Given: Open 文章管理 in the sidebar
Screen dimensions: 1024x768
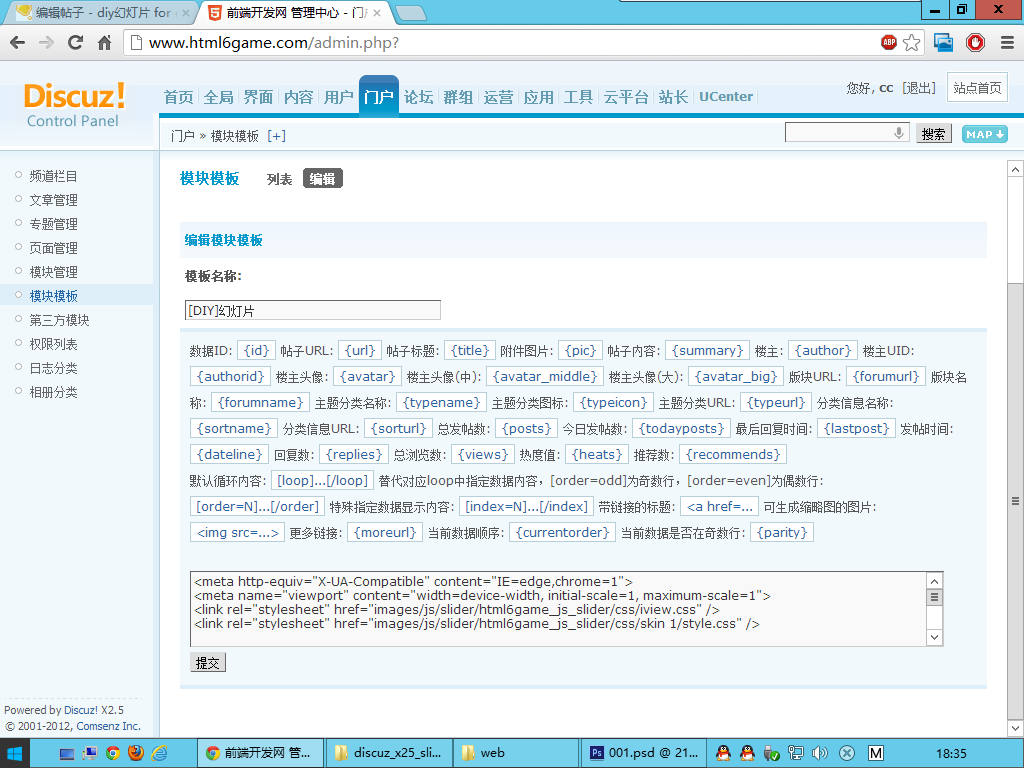Looking at the screenshot, I should click(54, 200).
